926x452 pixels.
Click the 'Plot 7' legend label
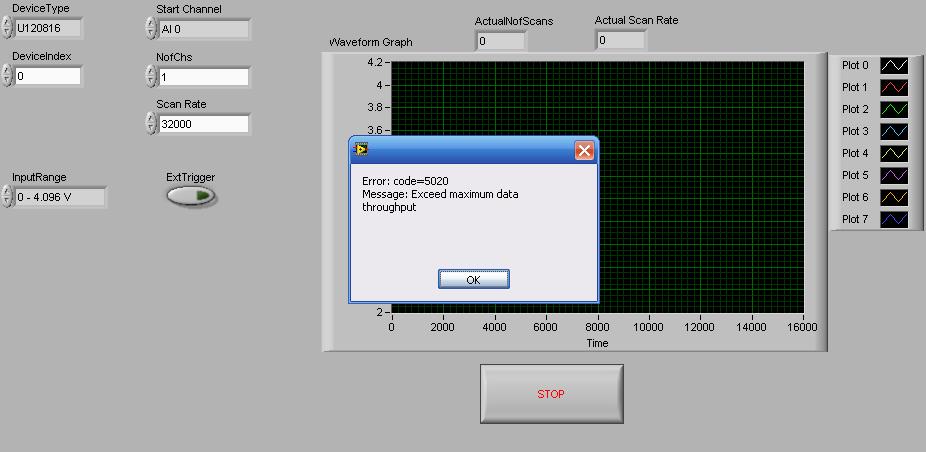pyautogui.click(x=855, y=219)
